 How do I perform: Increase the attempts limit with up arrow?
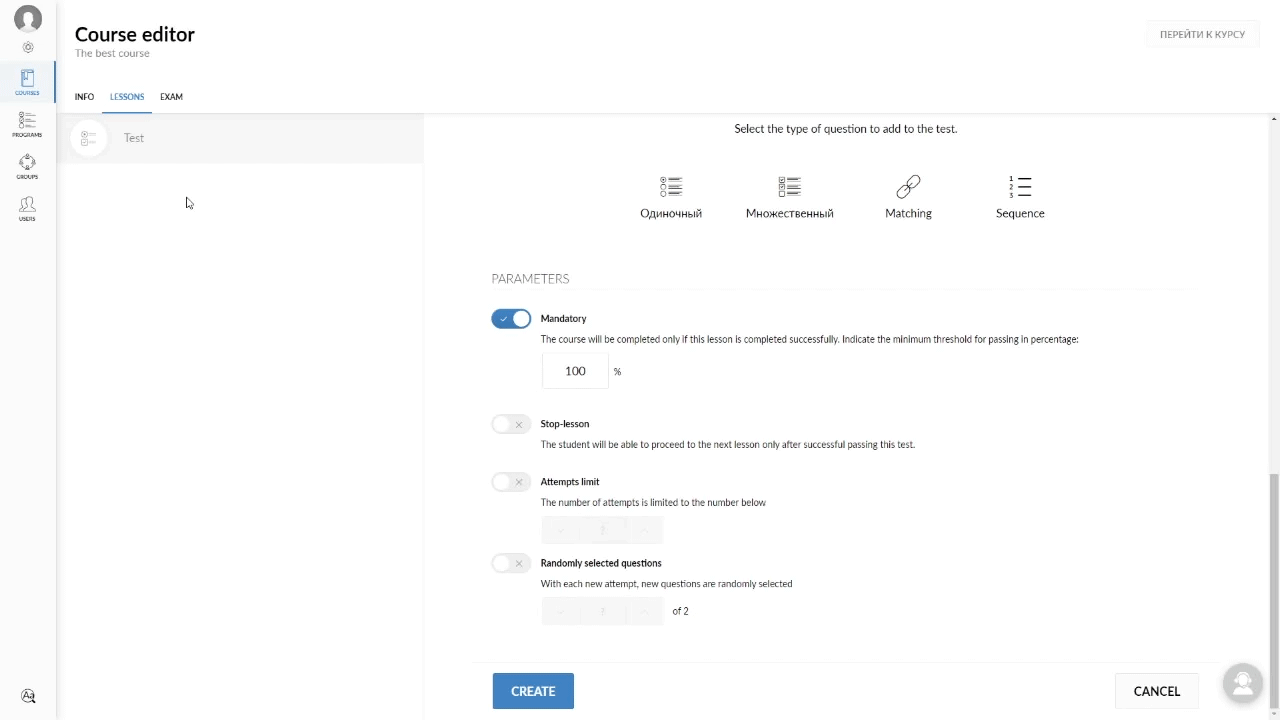tap(644, 529)
